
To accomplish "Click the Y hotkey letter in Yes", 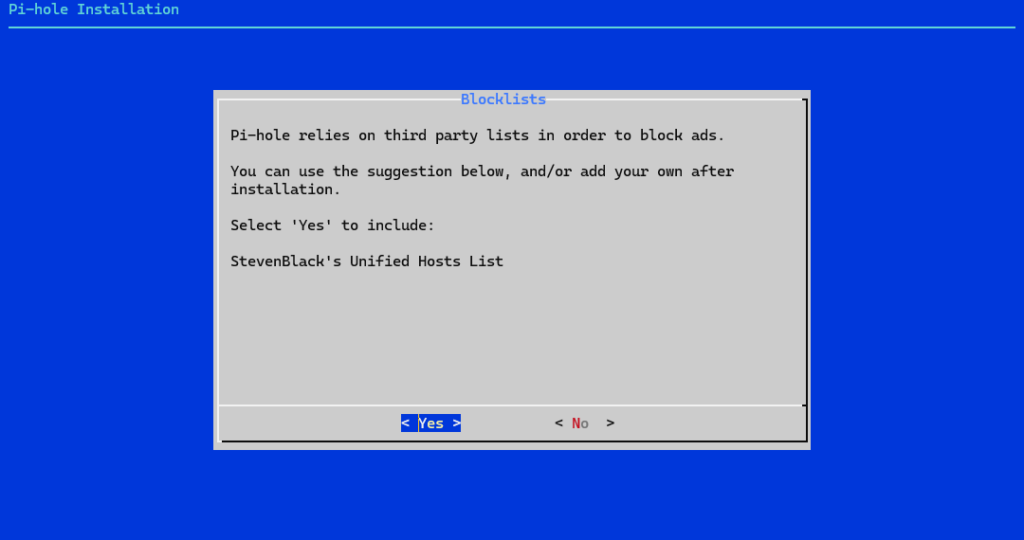I will click(423, 423).
